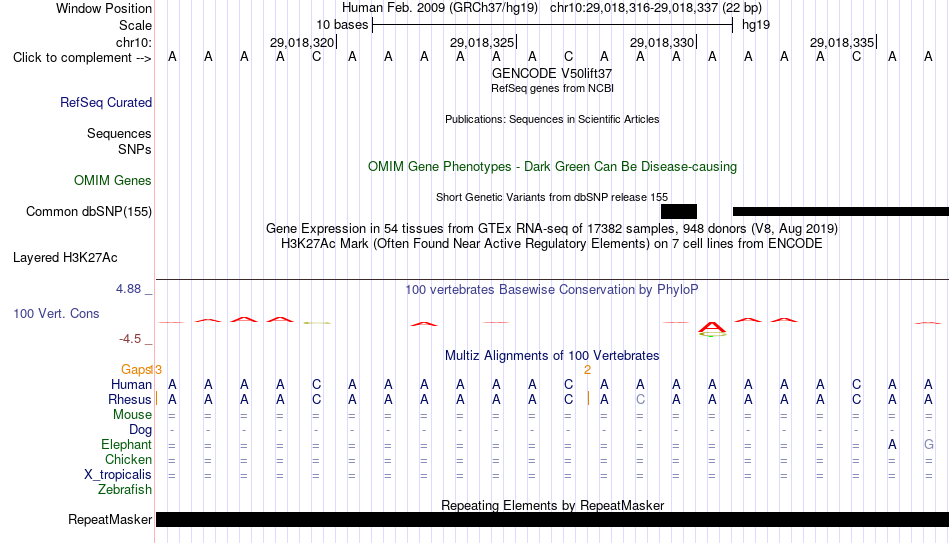The height and width of the screenshot is (543, 950).
Task: Click 'Short Genetic Variants from dbSNP release 155'
Action: (552, 198)
